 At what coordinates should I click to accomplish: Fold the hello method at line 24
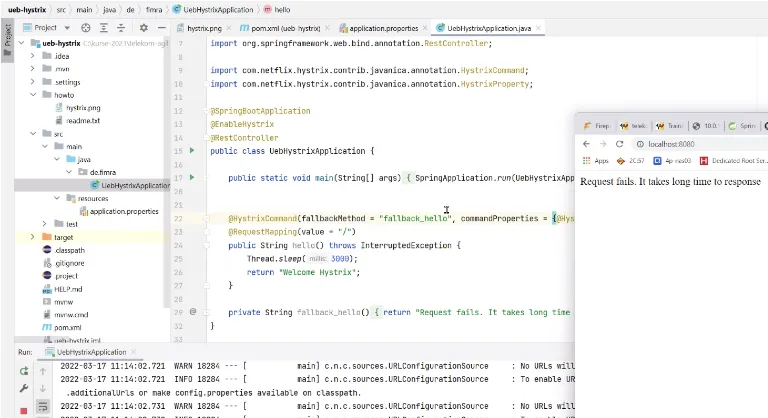click(x=206, y=245)
